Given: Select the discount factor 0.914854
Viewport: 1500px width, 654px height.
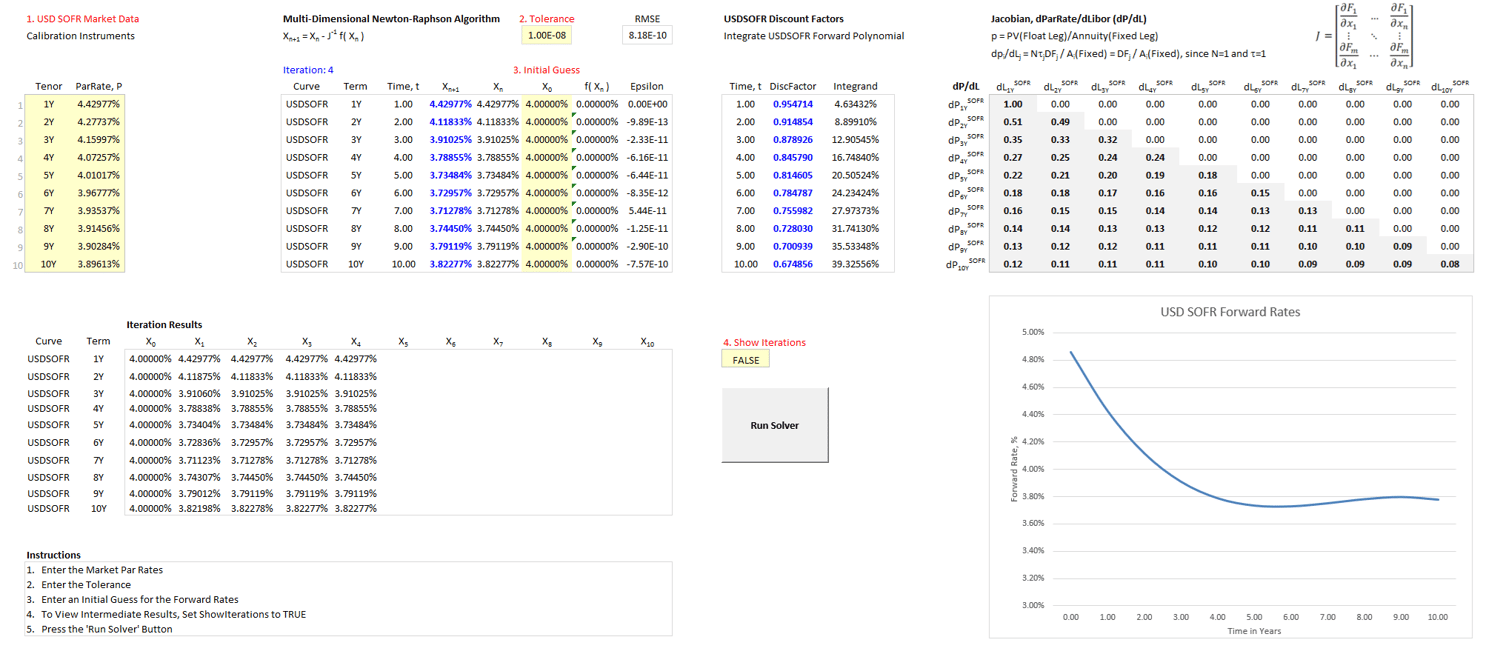Looking at the screenshot, I should [793, 122].
